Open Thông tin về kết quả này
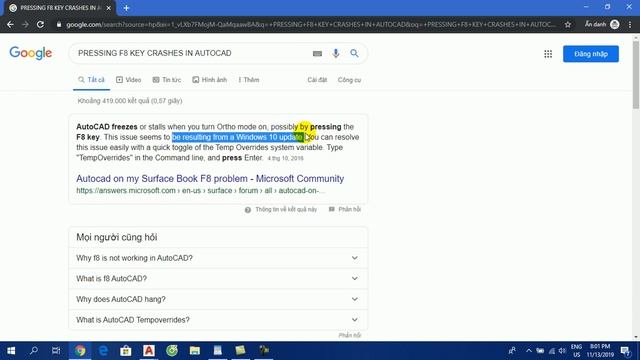The image size is (640, 360). [x=281, y=209]
